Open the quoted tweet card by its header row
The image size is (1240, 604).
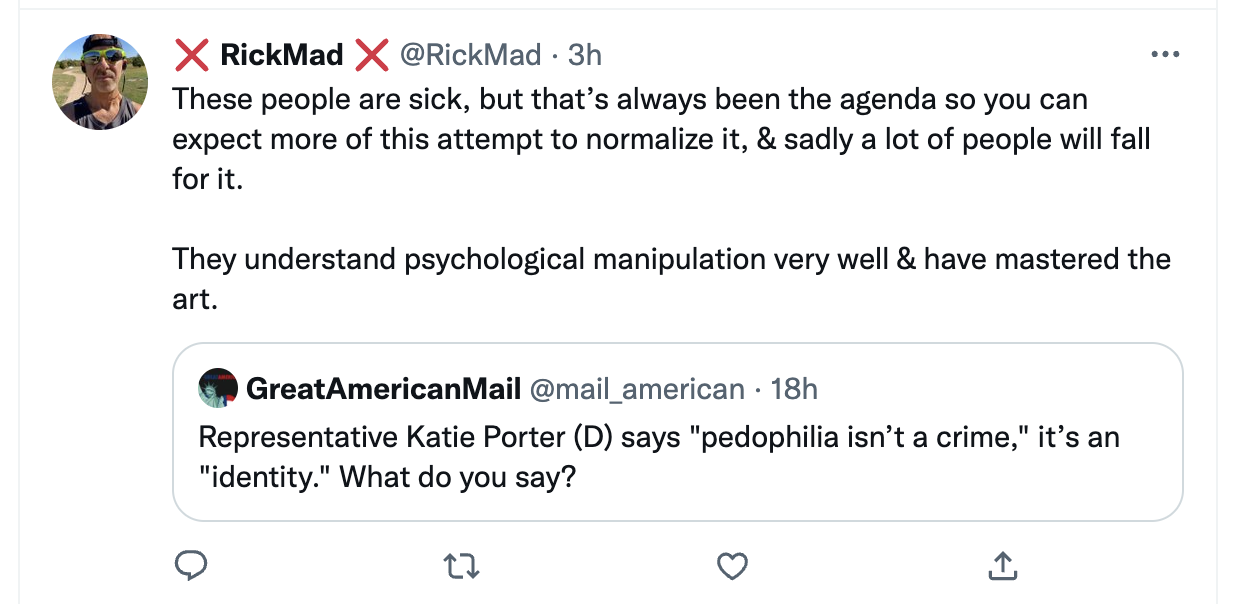[950, 388]
